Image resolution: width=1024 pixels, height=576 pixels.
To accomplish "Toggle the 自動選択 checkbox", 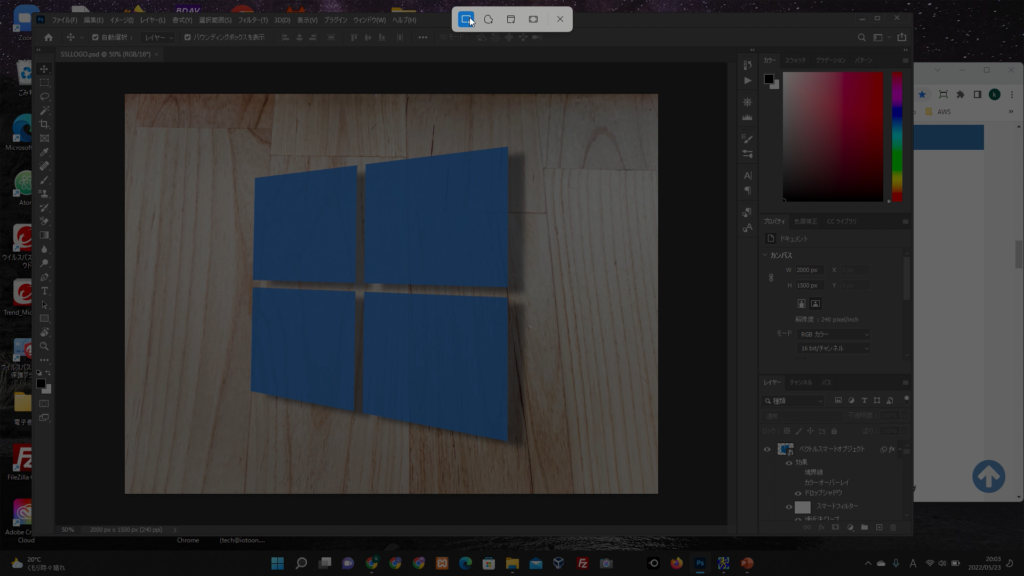I will point(95,38).
